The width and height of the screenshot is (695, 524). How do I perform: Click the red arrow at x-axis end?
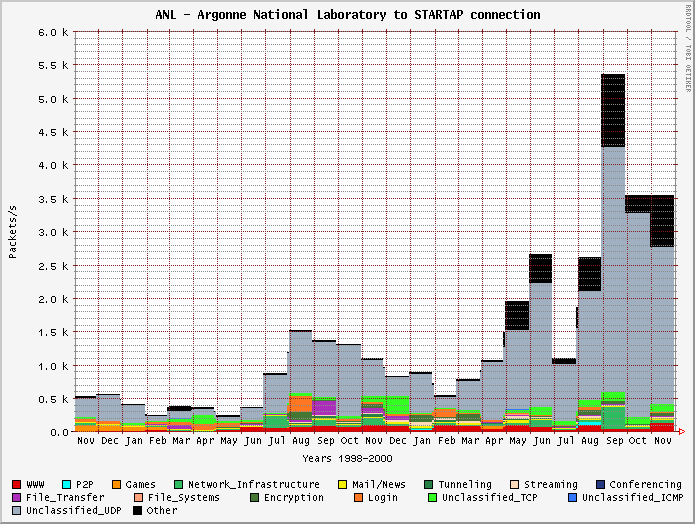click(682, 432)
